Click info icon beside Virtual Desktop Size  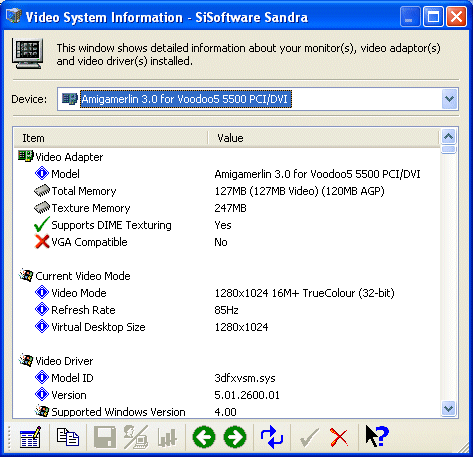pos(42,327)
